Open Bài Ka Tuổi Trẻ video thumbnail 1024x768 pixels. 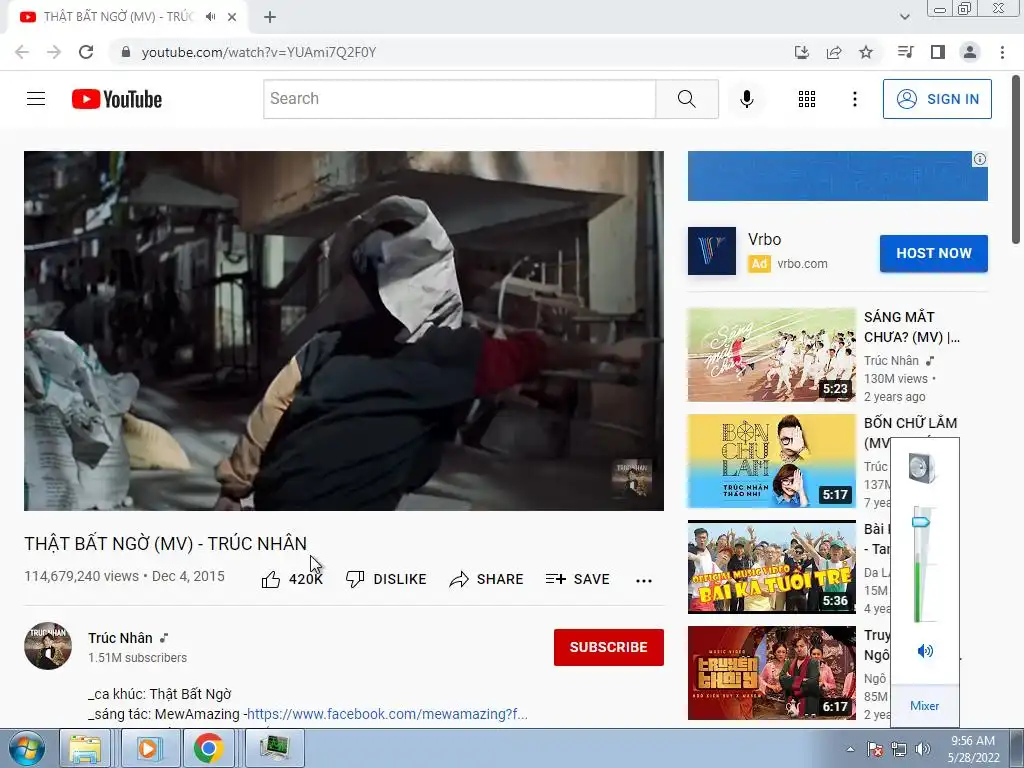click(771, 567)
